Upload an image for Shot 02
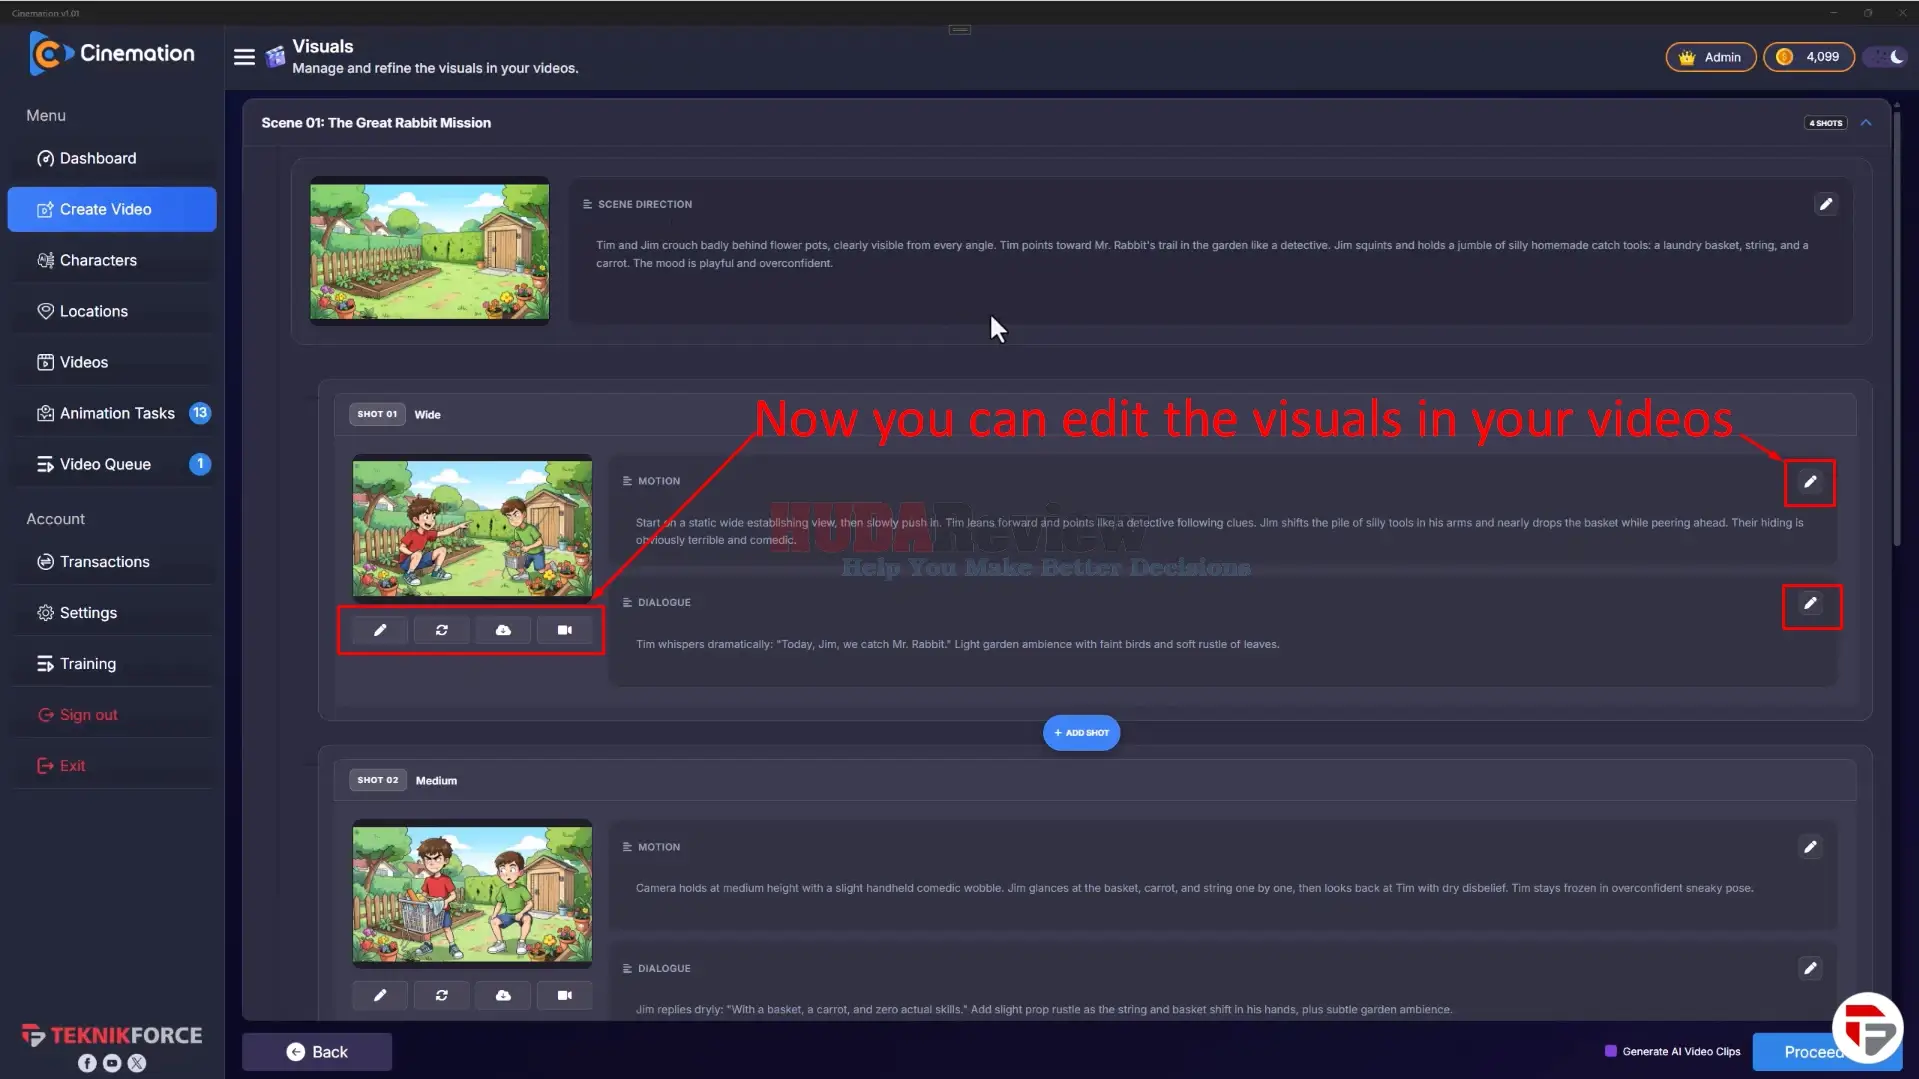The height and width of the screenshot is (1079, 1919). [x=503, y=995]
